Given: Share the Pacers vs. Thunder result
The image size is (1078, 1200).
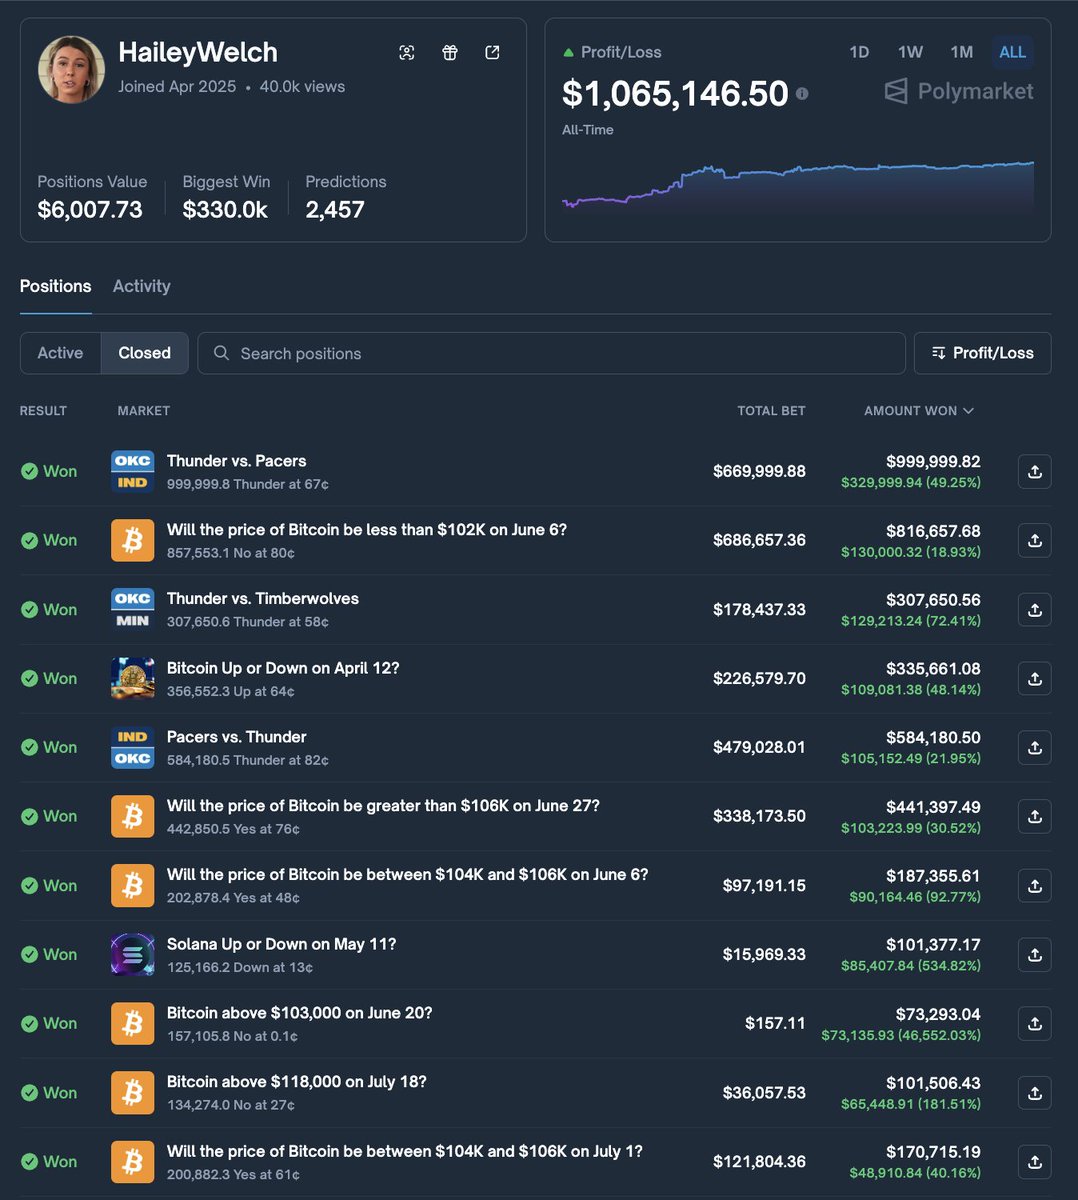Looking at the screenshot, I should 1035,748.
